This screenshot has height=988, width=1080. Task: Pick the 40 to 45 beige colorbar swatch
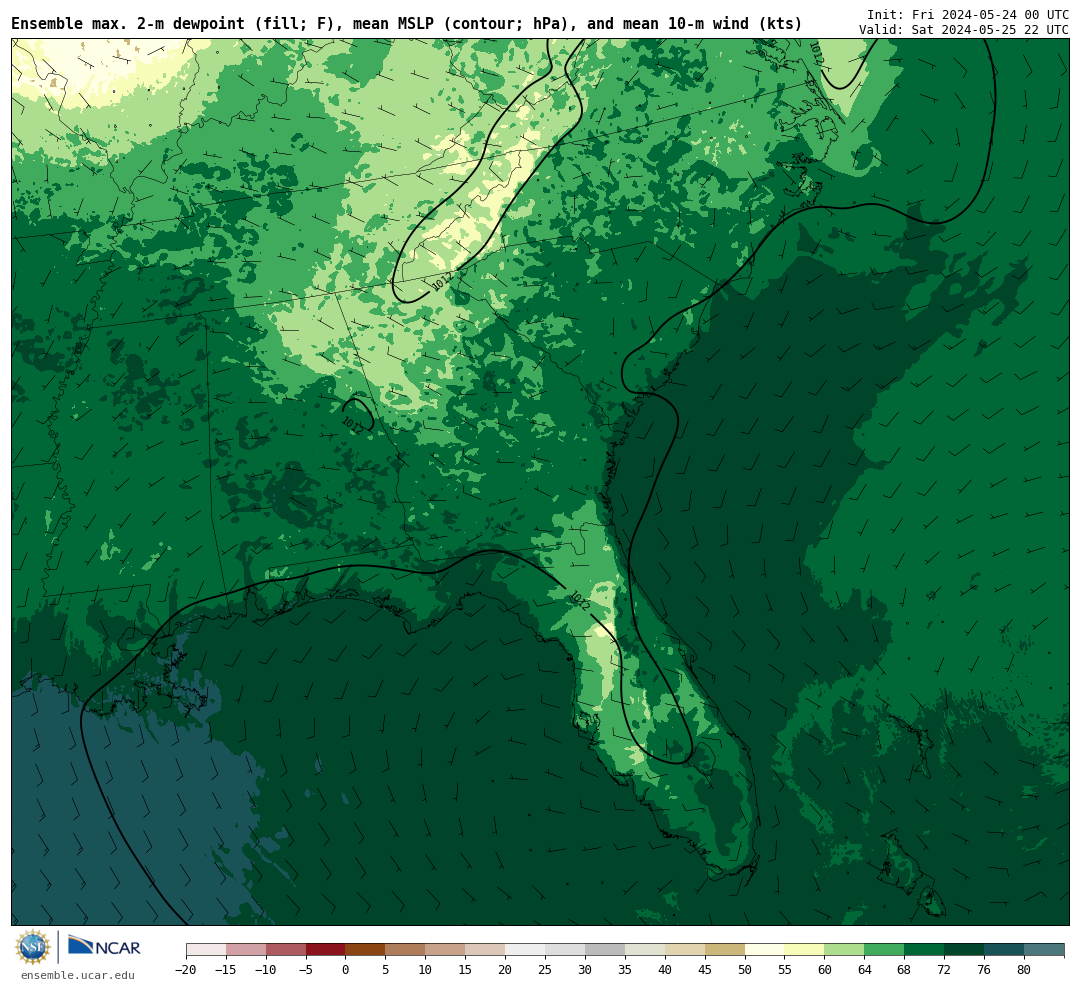click(x=685, y=950)
